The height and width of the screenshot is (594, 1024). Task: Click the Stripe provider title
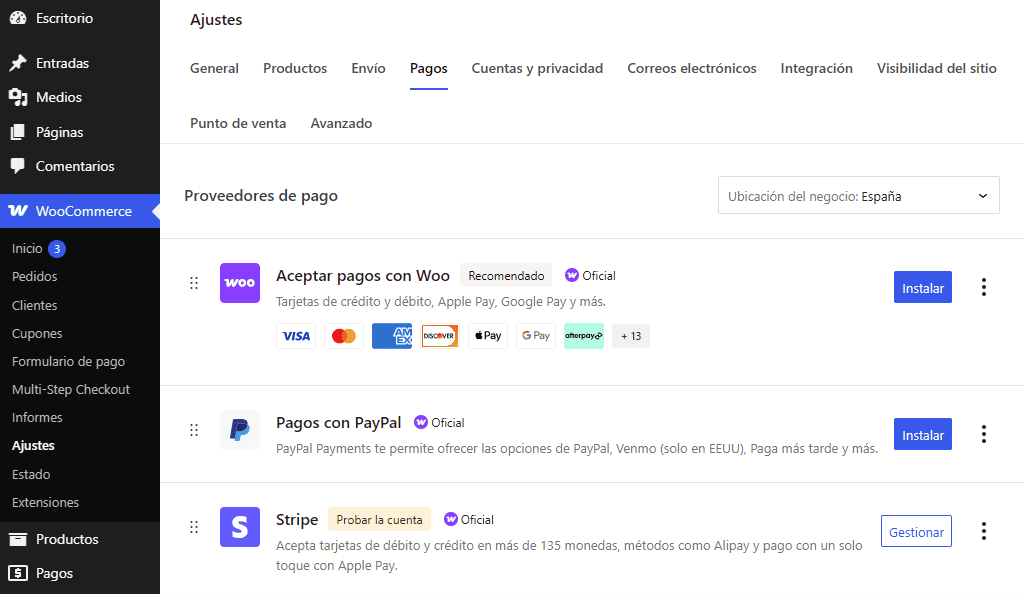click(297, 520)
